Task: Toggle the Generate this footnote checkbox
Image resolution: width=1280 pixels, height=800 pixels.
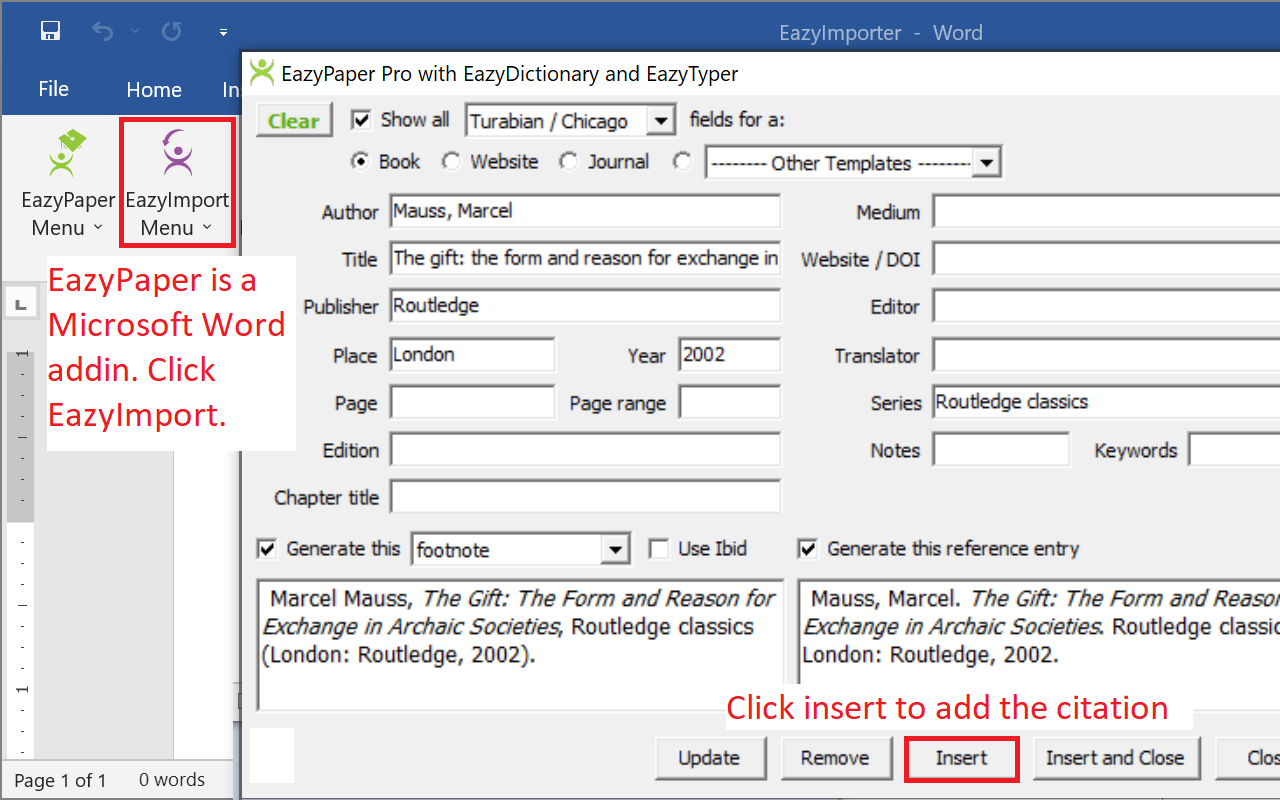Action: [x=267, y=548]
